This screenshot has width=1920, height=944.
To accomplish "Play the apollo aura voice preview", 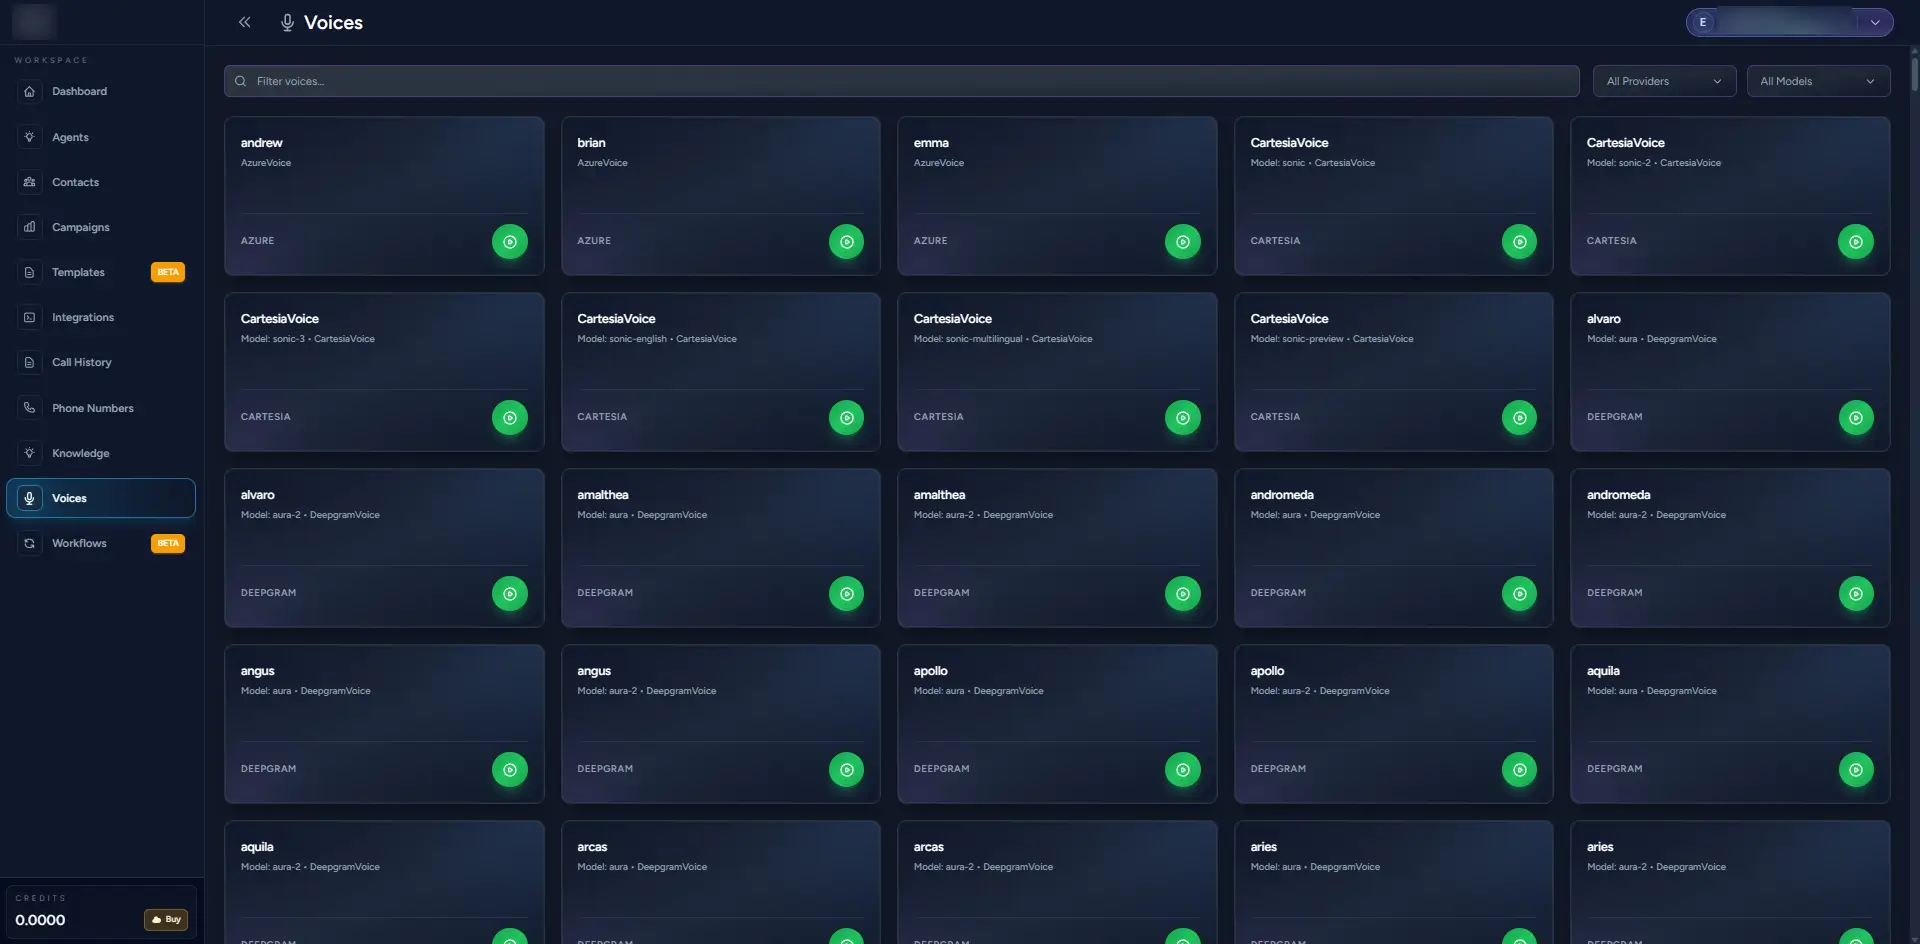I will tap(1182, 770).
